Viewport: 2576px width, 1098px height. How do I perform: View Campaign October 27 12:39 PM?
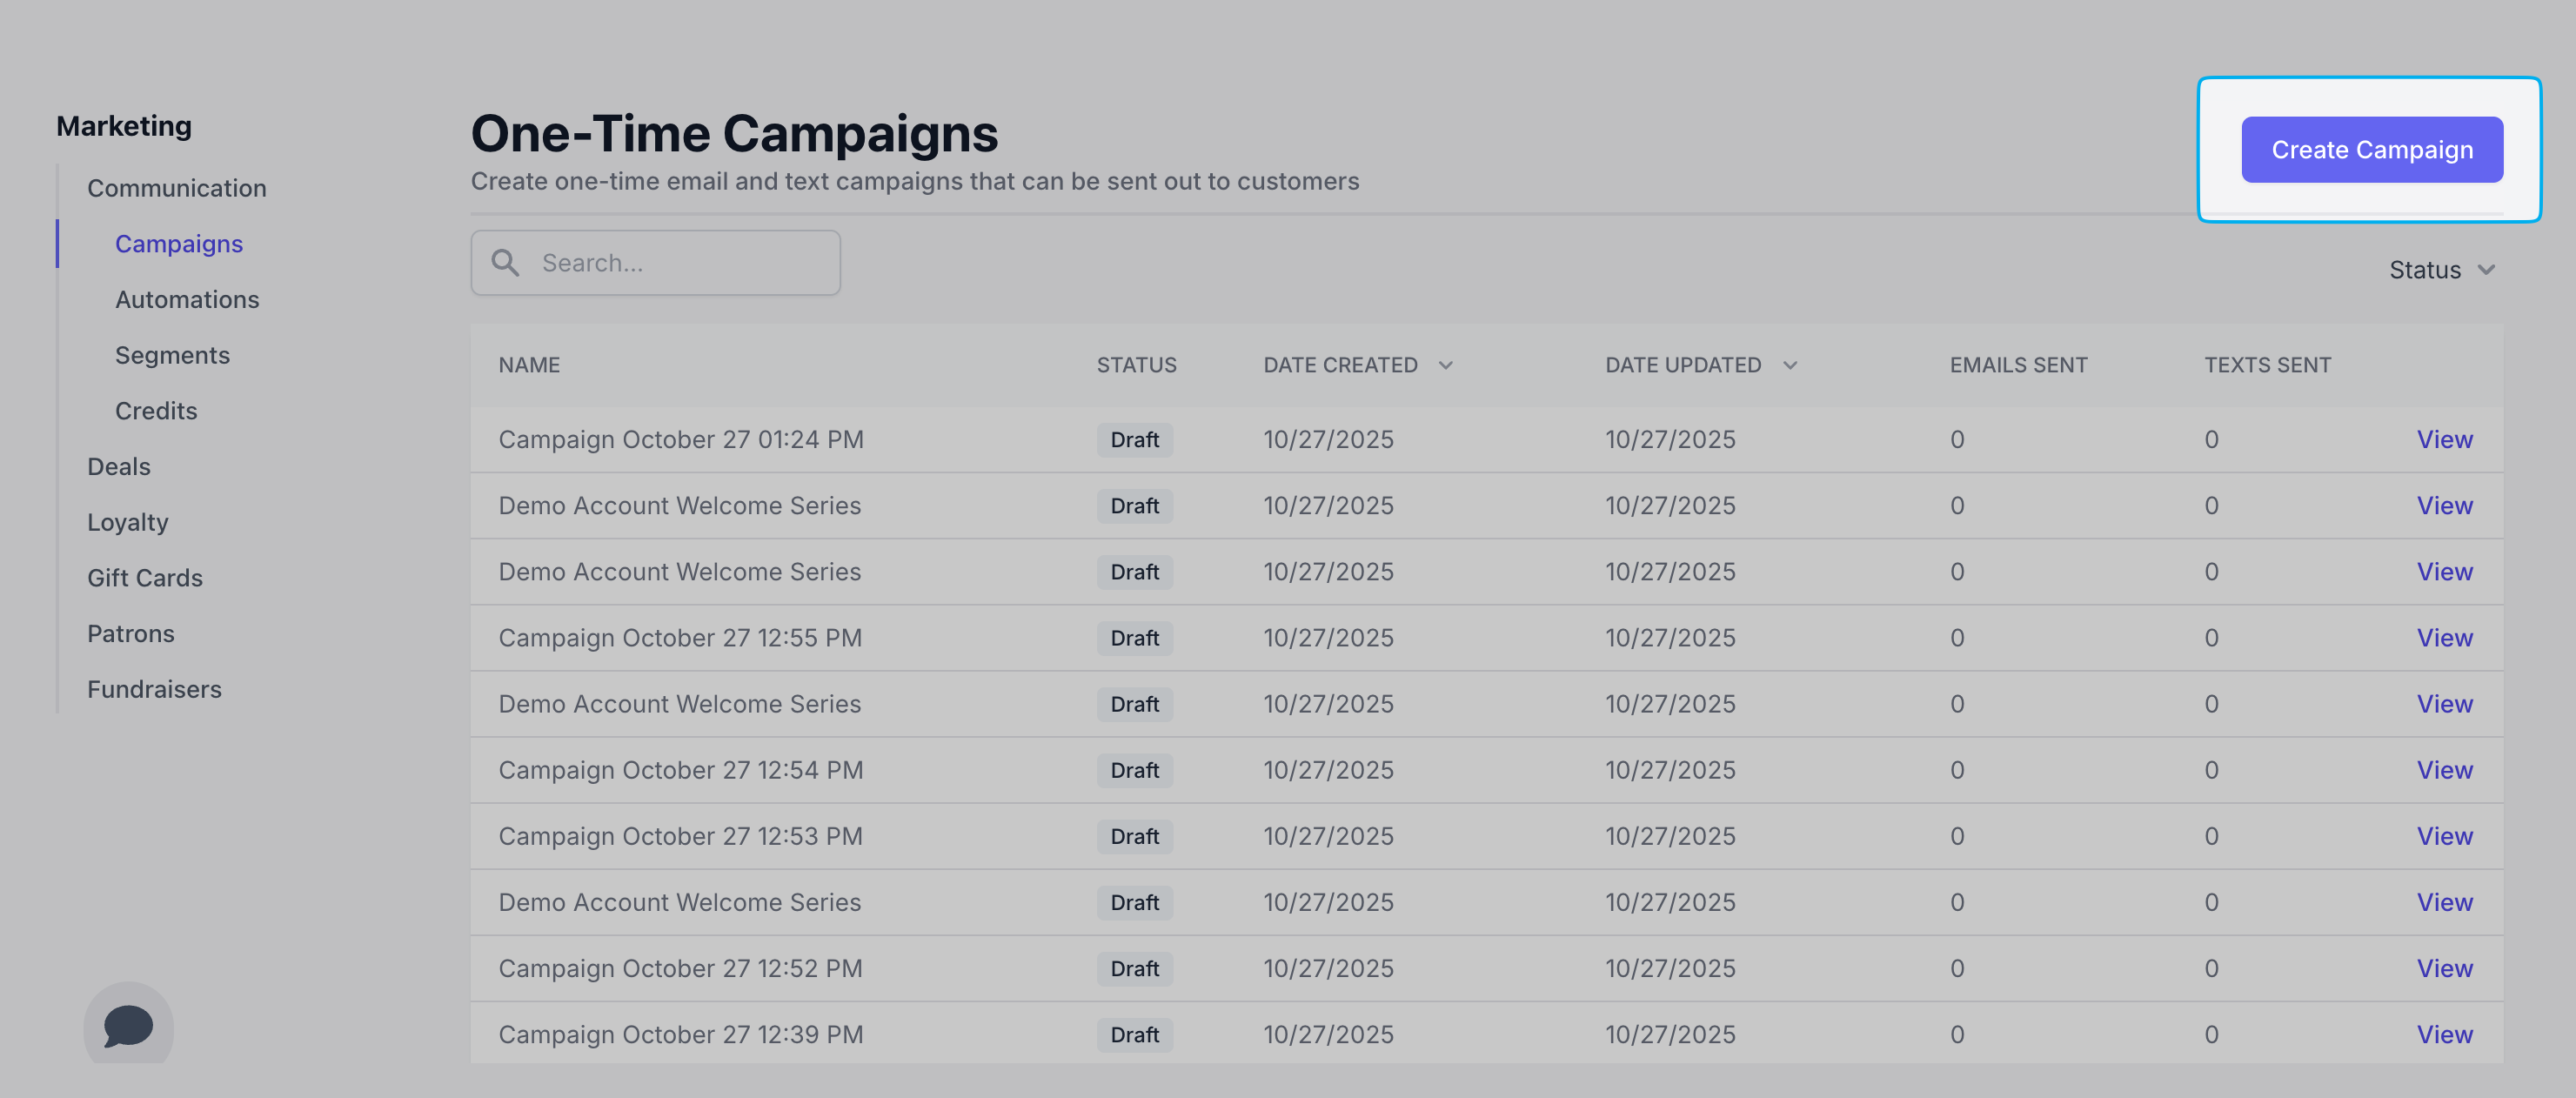click(x=2444, y=1034)
